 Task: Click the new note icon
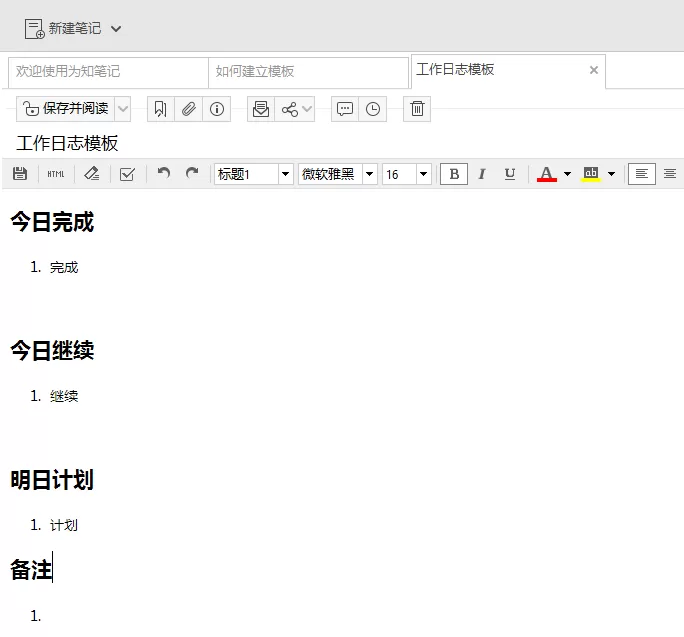(34, 29)
